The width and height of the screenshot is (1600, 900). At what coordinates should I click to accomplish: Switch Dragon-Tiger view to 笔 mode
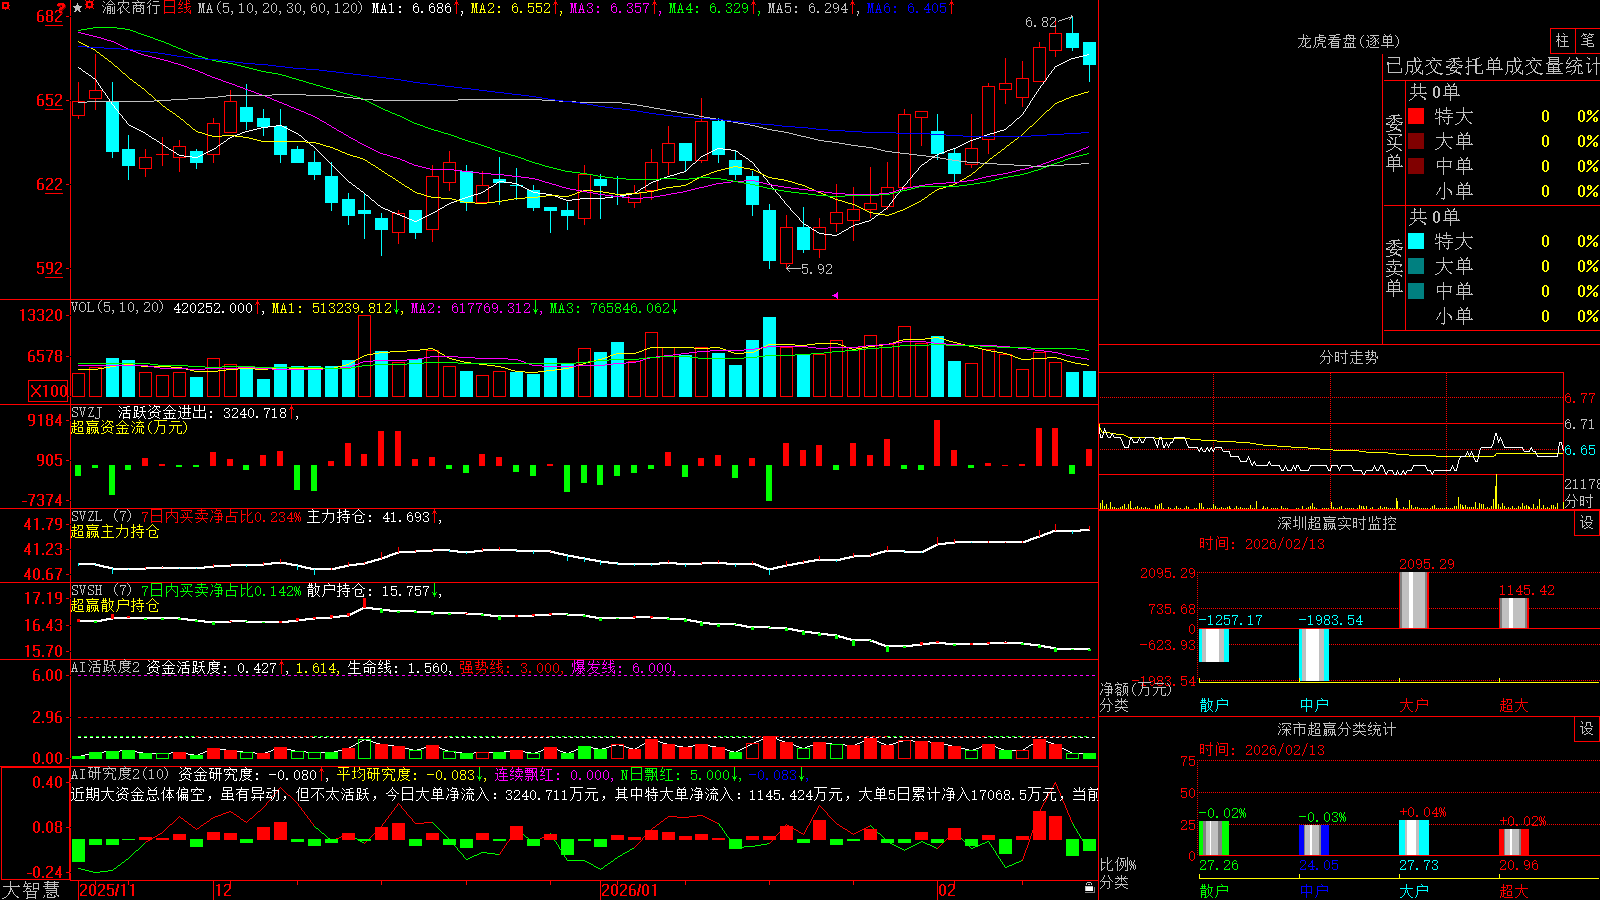click(1588, 40)
